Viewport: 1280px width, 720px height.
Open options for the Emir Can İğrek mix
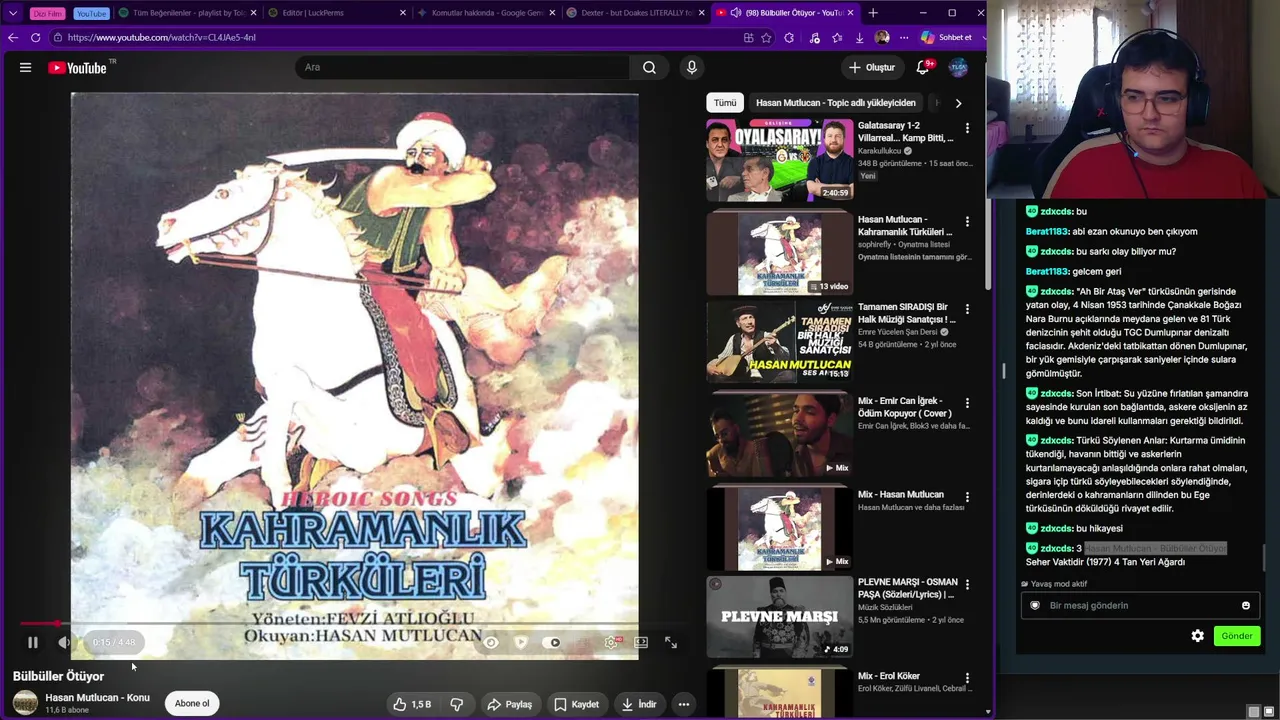point(967,403)
